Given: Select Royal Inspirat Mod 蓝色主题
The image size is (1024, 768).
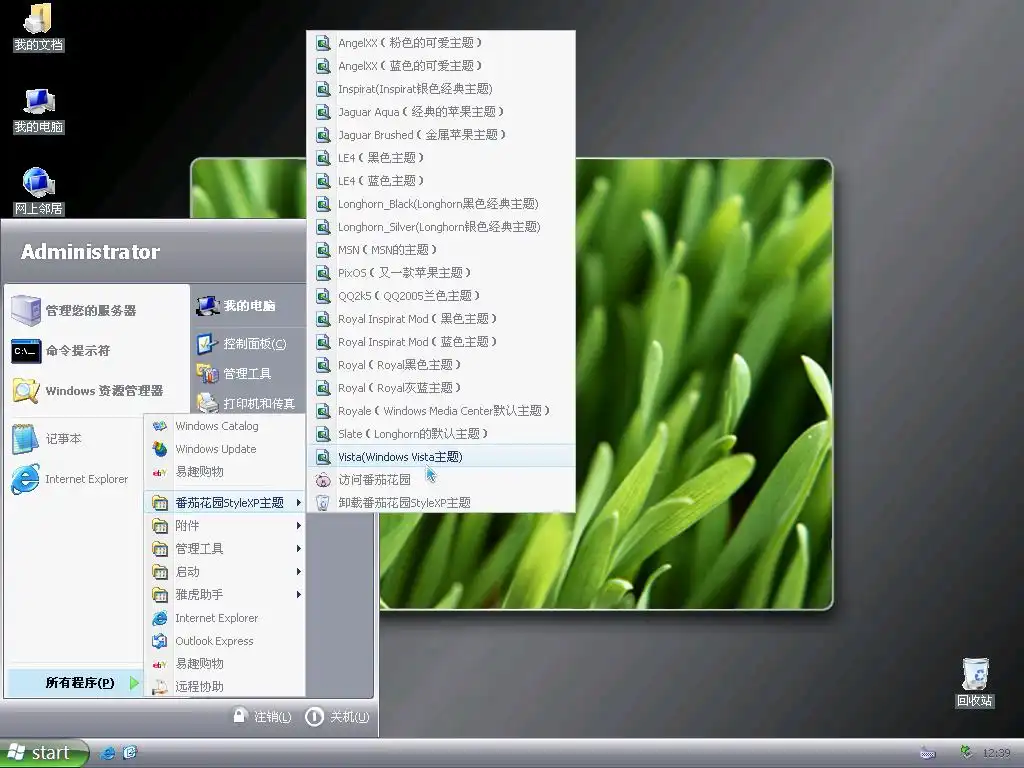Looking at the screenshot, I should (x=441, y=342).
